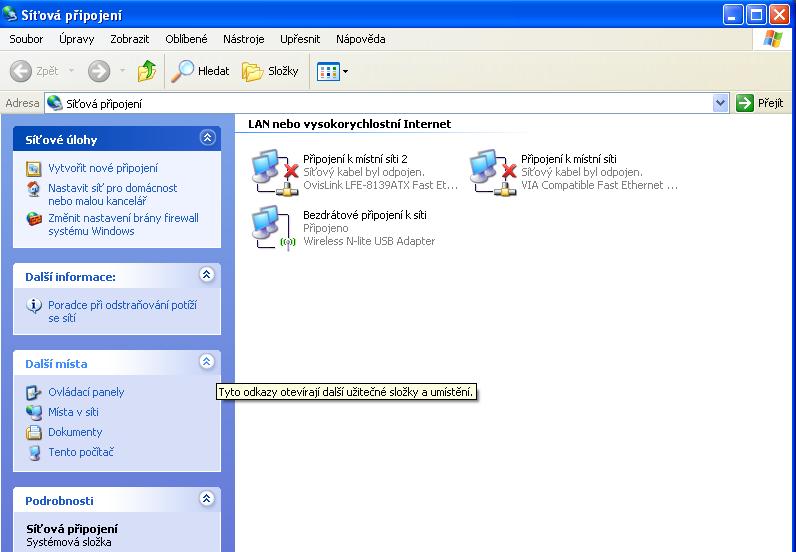
Task: Open the Dokumenty link
Action: pos(75,432)
